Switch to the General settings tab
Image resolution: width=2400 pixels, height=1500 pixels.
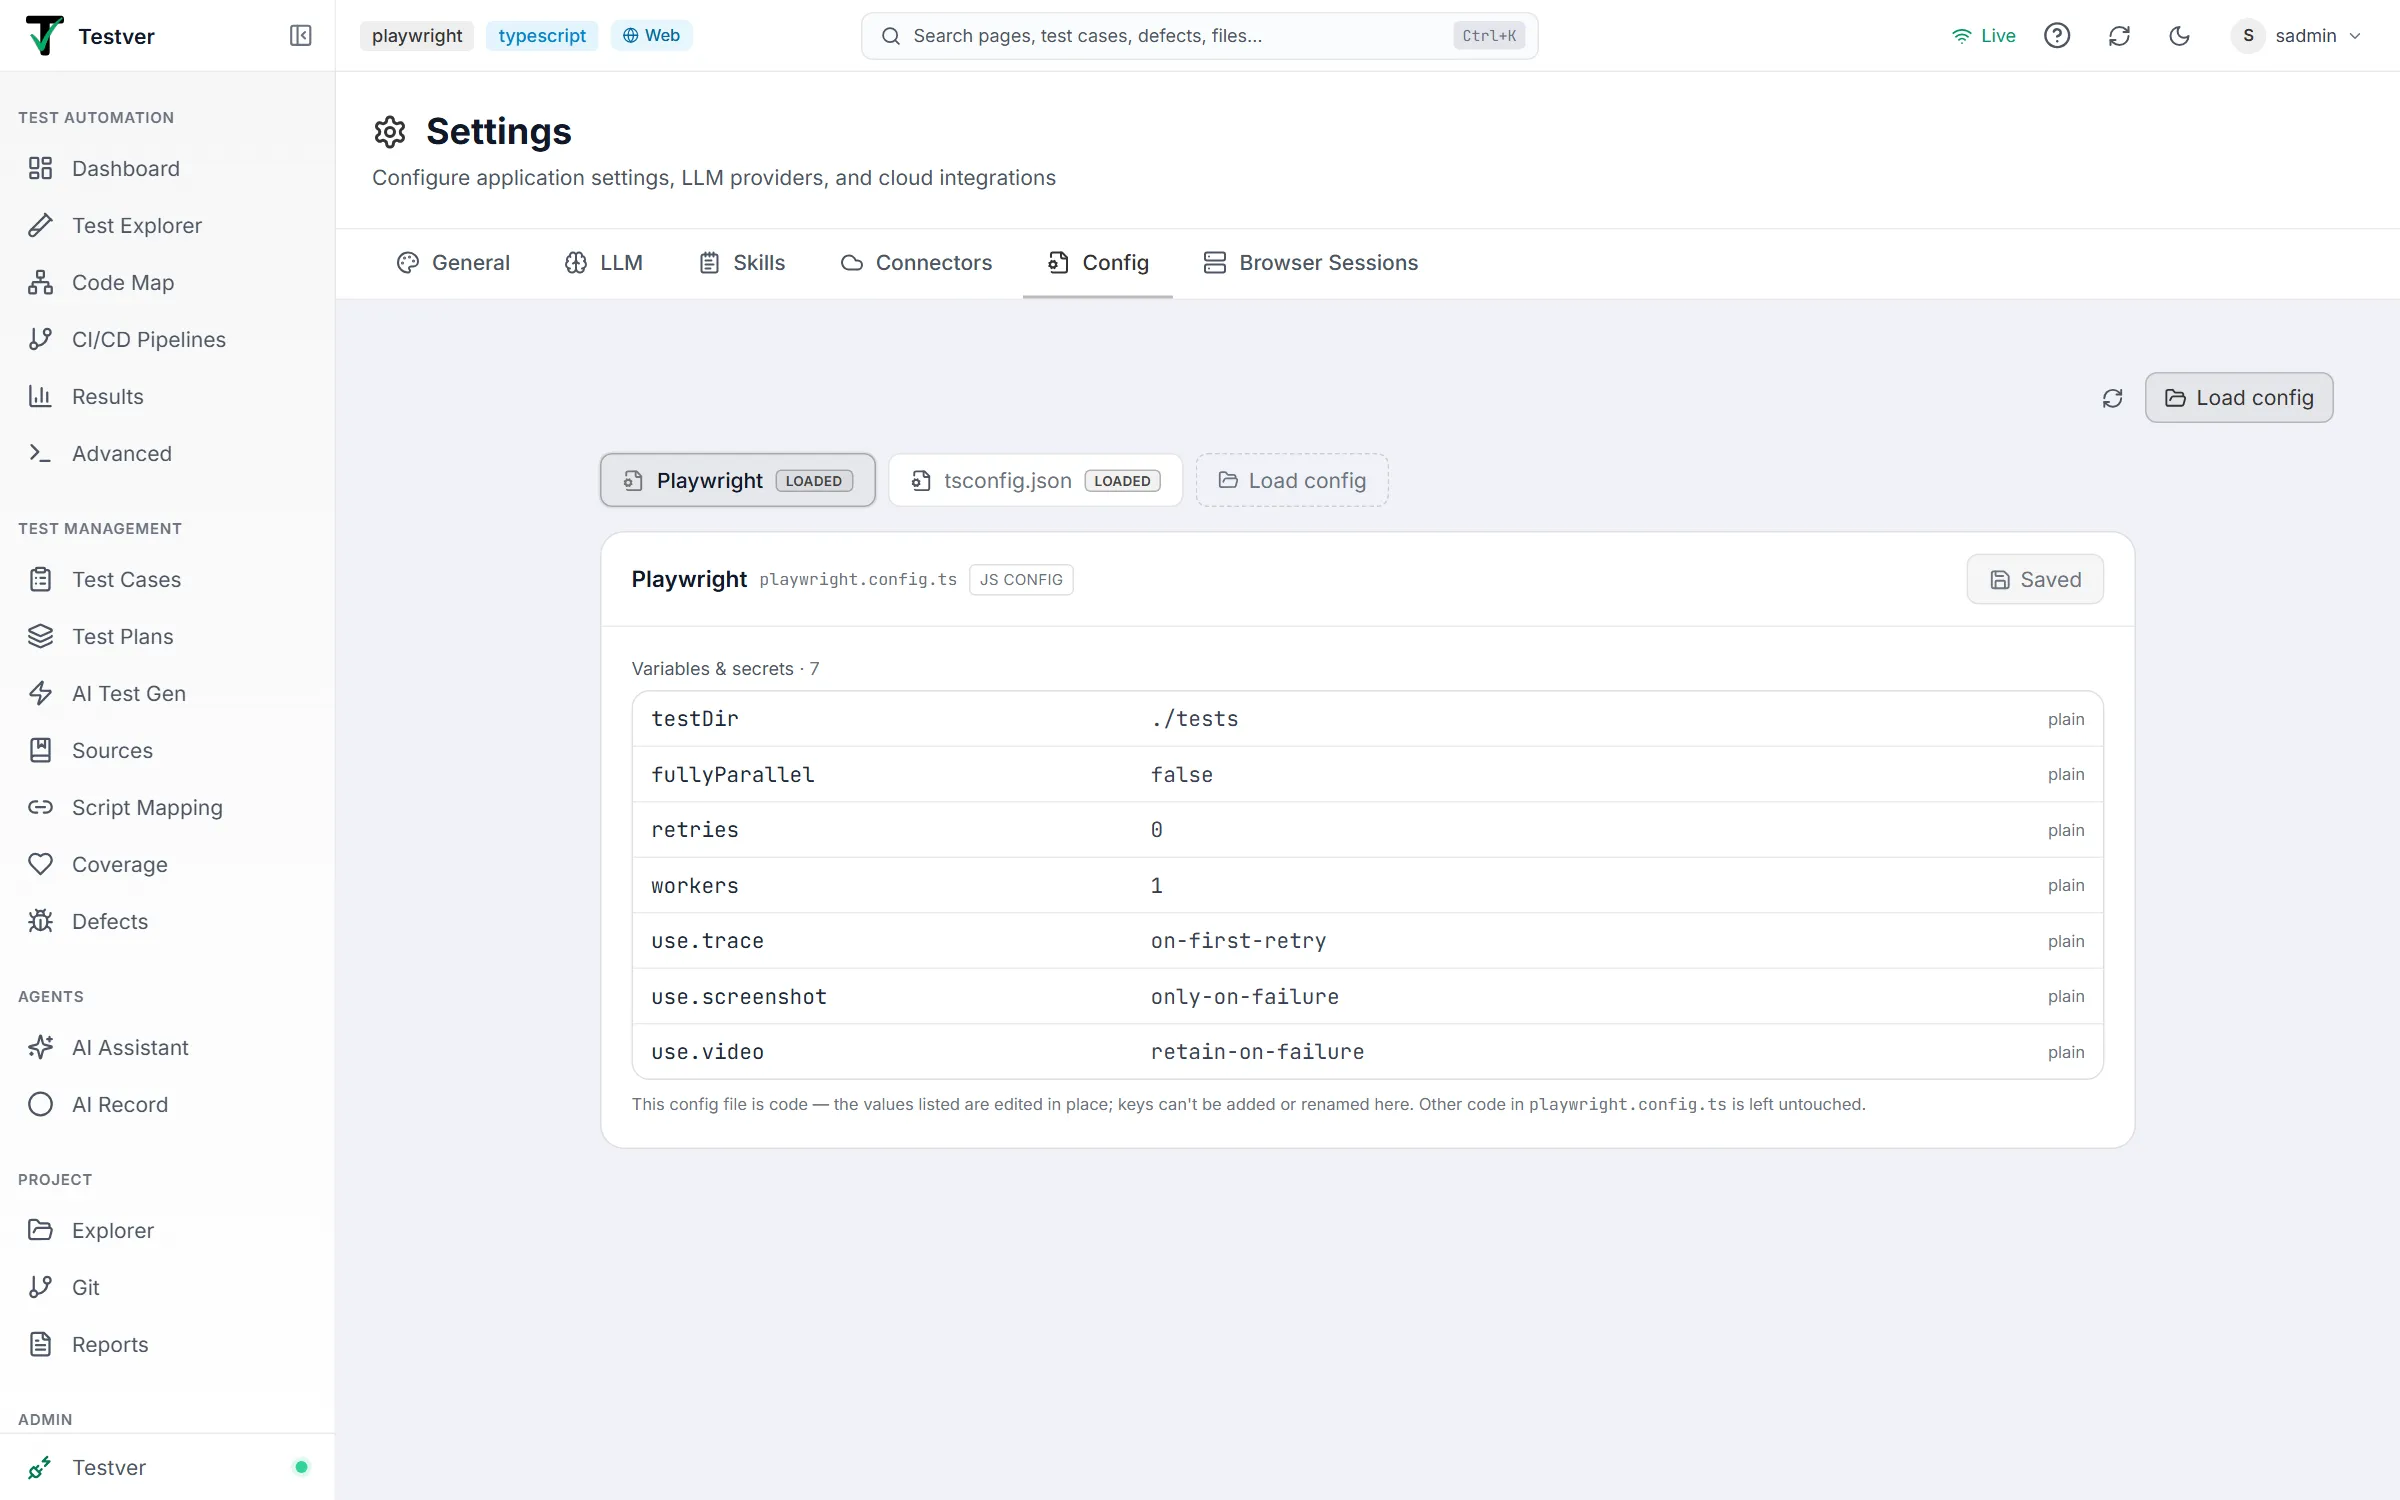click(453, 262)
